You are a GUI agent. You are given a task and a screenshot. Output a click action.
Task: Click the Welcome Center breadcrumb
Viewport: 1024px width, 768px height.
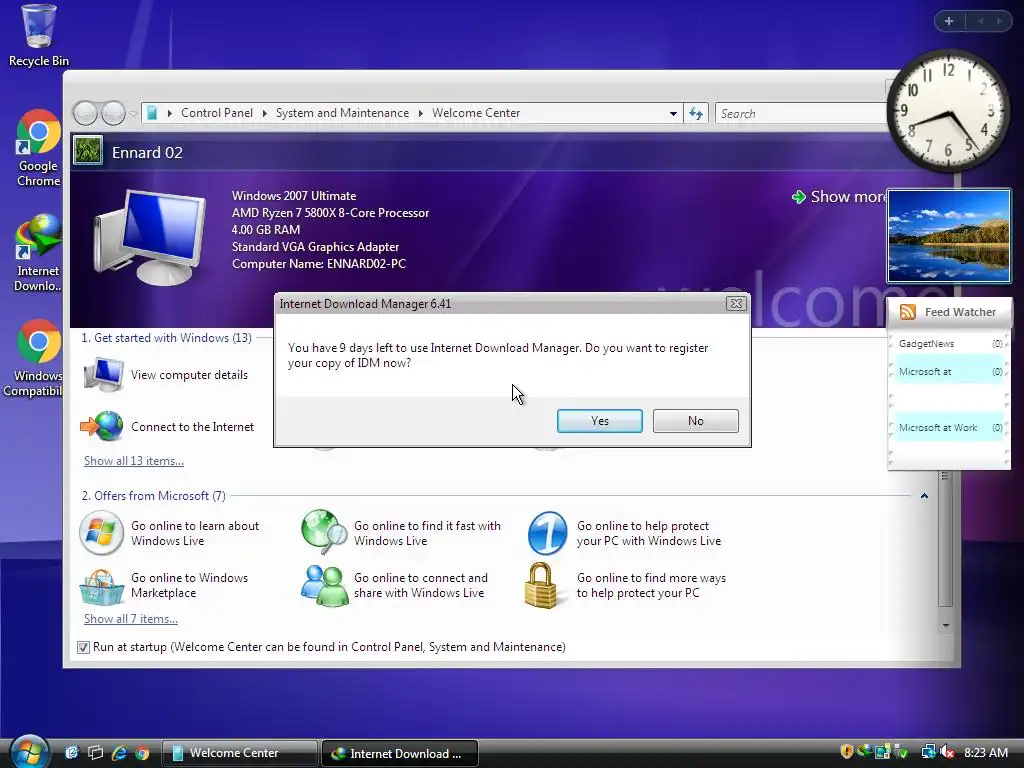(x=476, y=113)
